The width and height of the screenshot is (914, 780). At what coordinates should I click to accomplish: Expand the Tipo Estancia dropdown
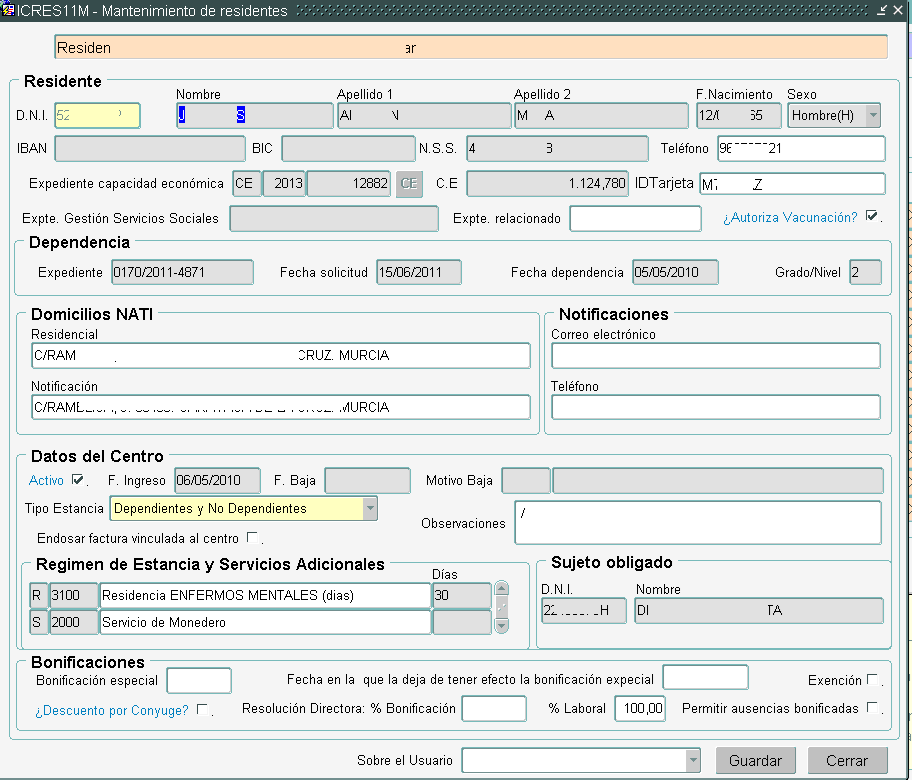pos(370,509)
